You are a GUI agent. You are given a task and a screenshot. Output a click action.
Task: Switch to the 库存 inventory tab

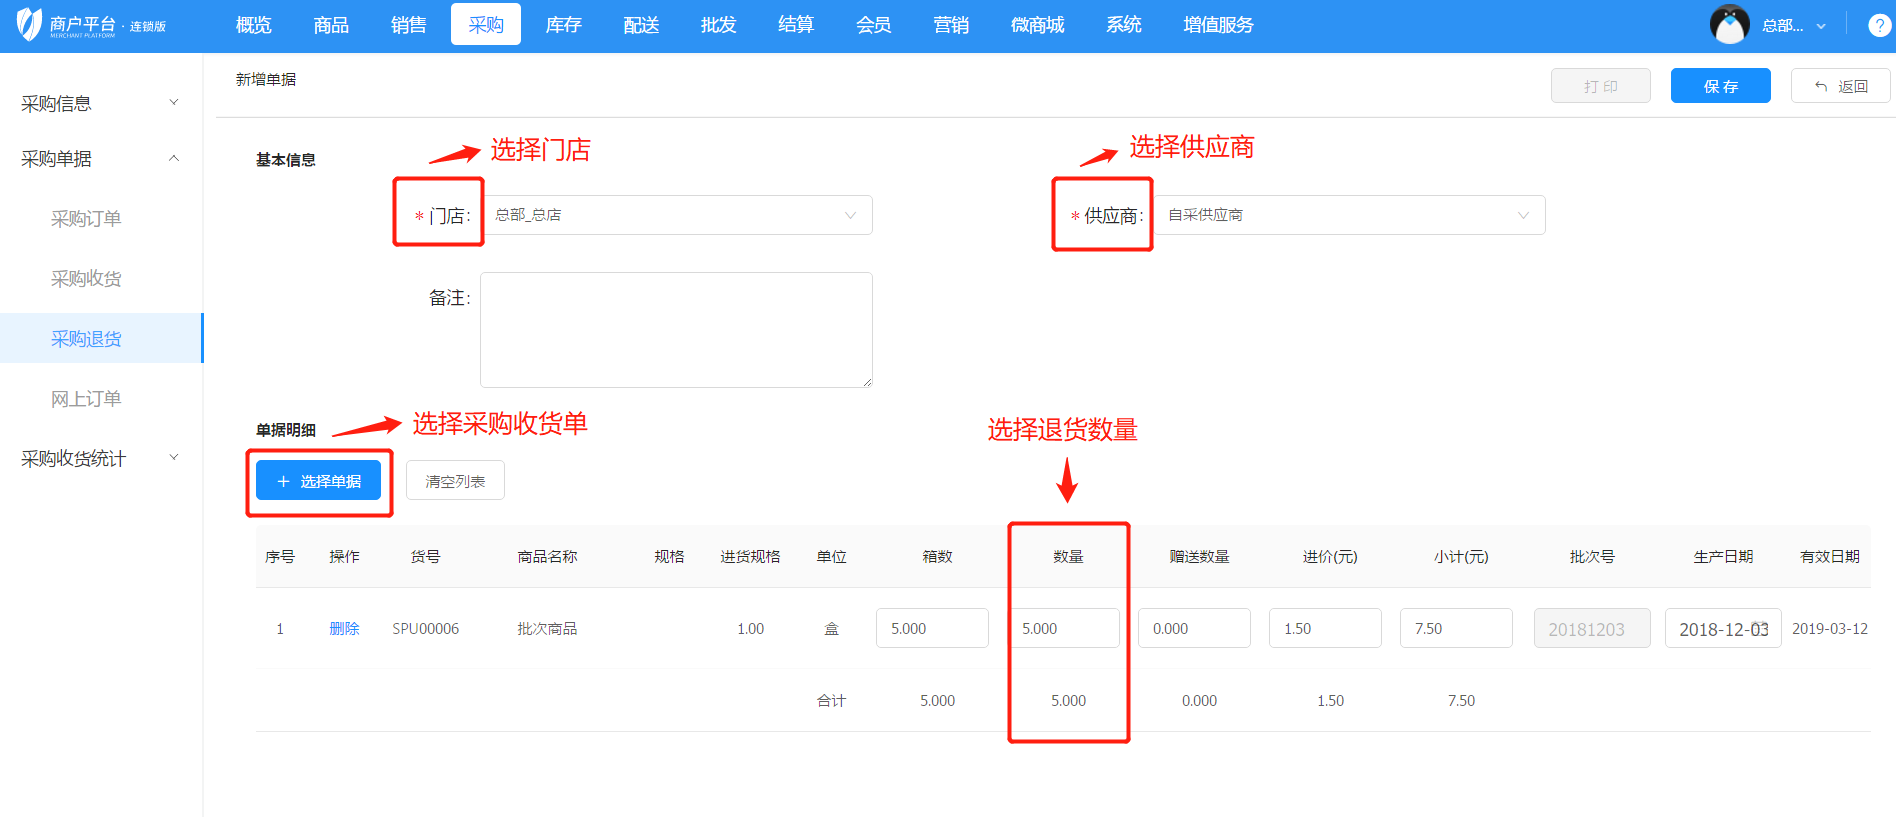(x=563, y=25)
